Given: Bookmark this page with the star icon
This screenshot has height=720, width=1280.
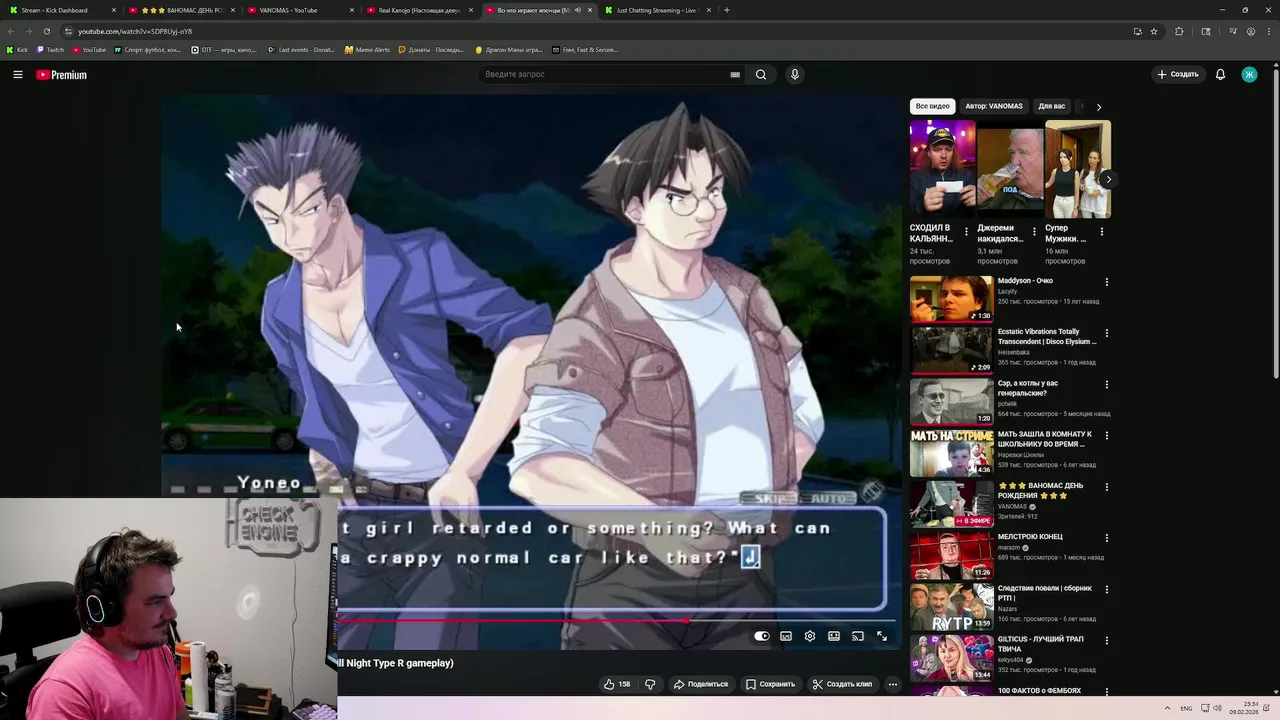Looking at the screenshot, I should (1154, 31).
